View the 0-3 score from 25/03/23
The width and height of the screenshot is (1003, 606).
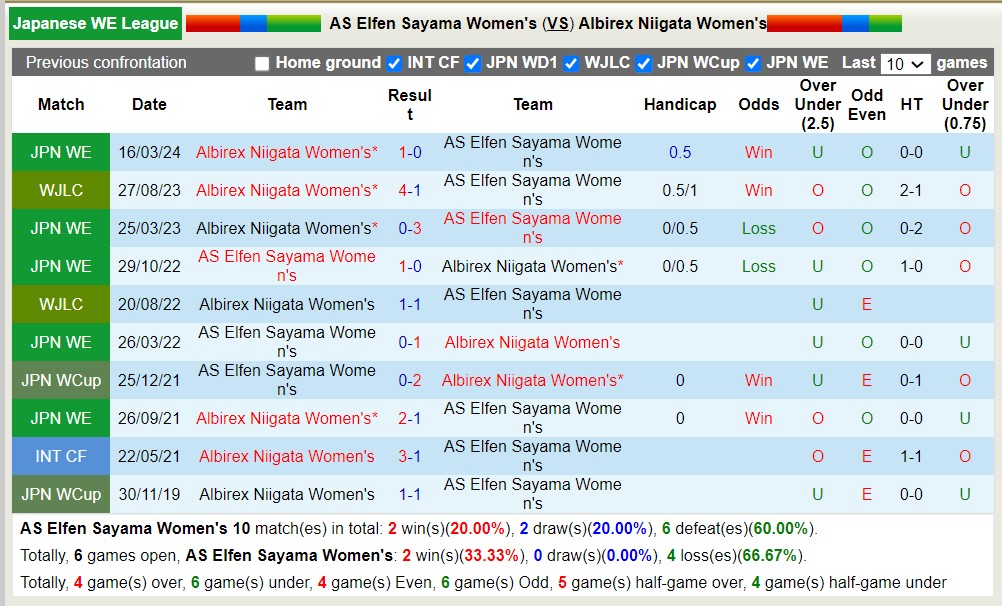[x=410, y=228]
